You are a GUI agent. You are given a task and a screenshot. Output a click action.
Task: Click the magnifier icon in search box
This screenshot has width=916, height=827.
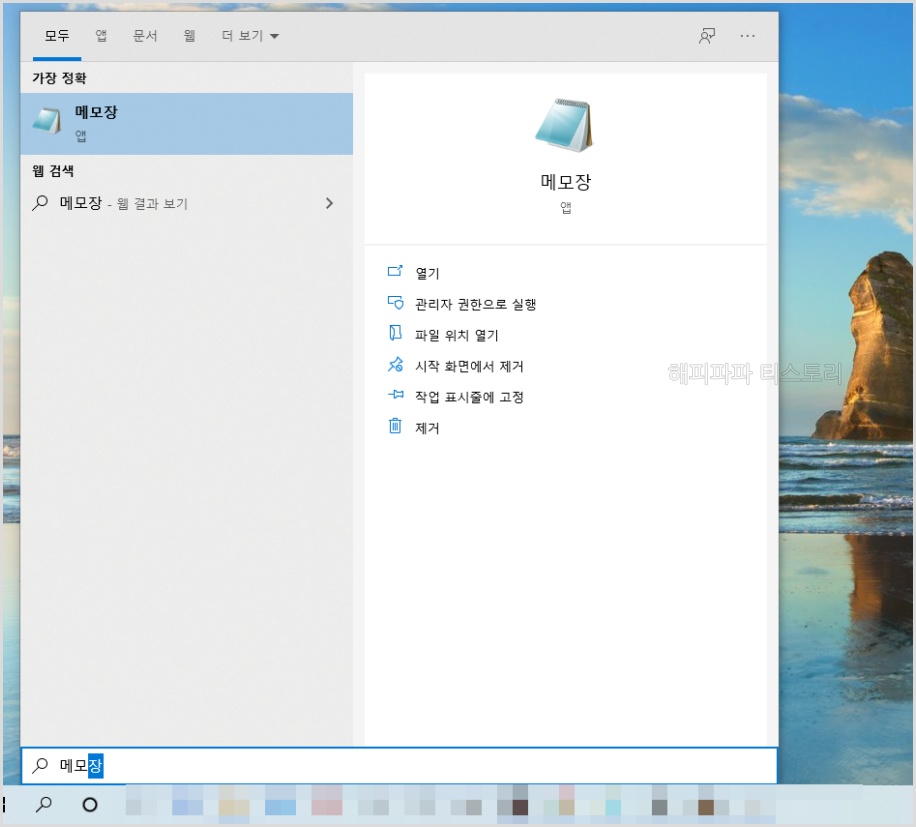coord(40,765)
